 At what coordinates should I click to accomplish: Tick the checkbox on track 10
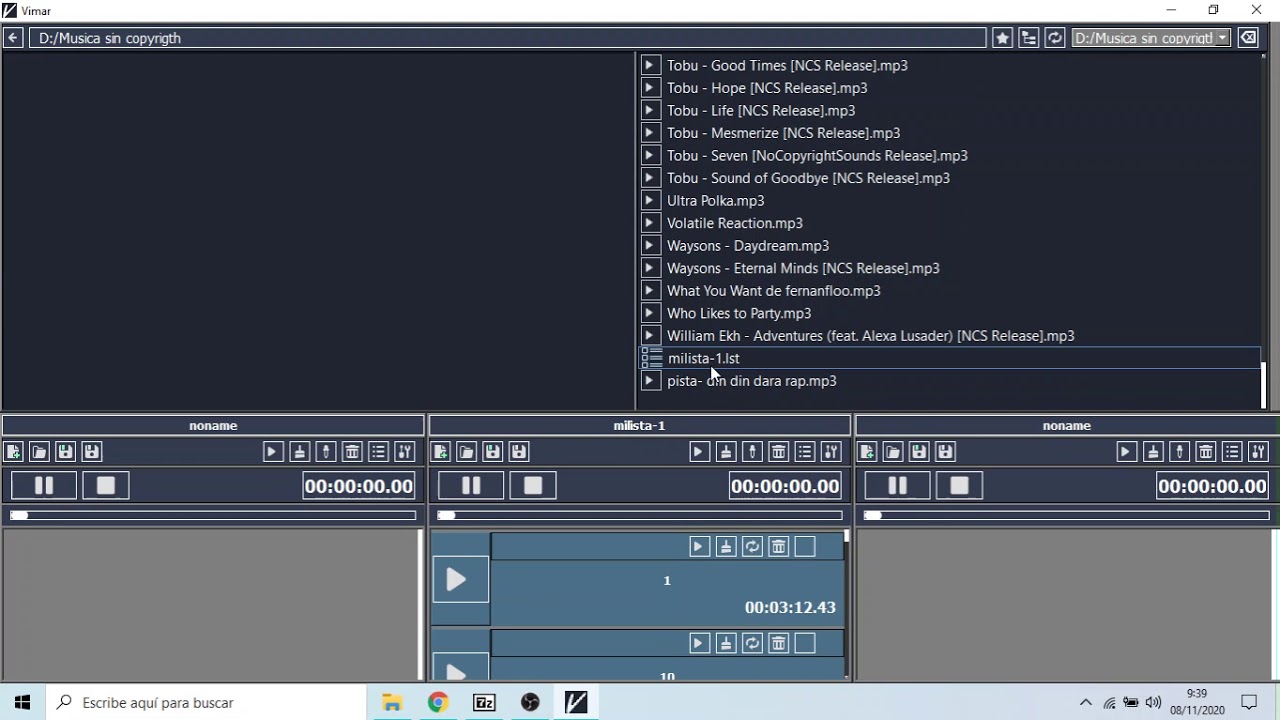pyautogui.click(x=805, y=643)
